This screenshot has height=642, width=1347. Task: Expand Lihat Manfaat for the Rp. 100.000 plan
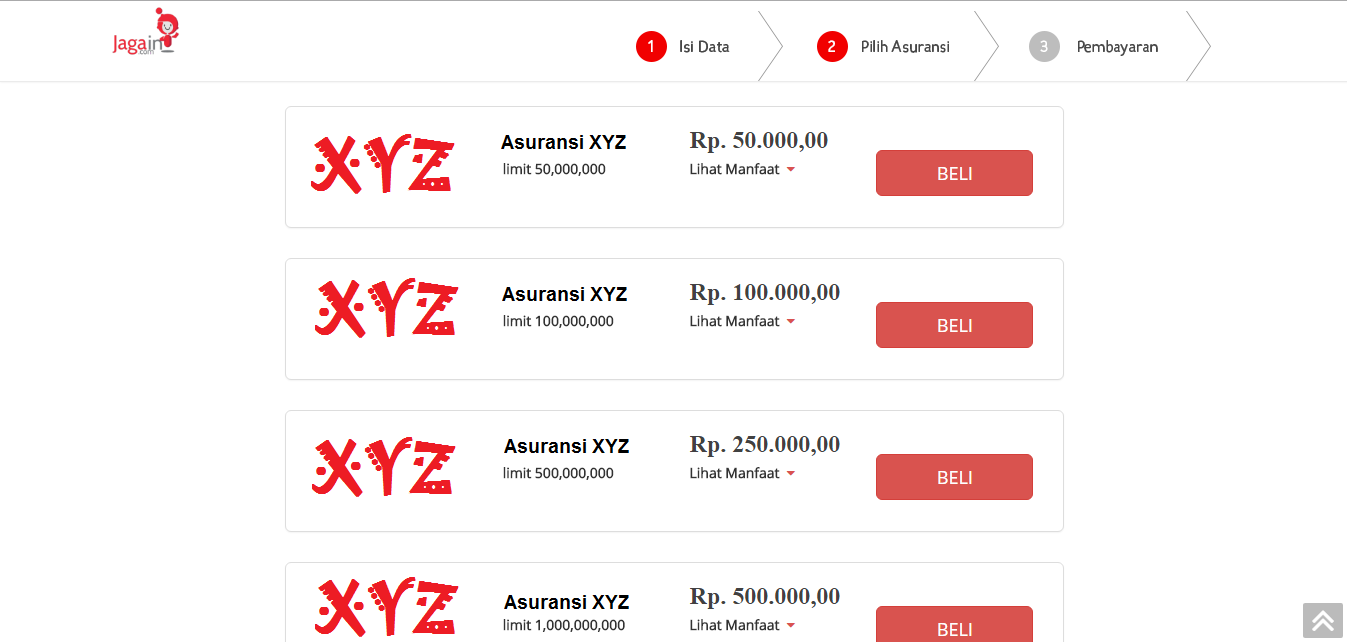point(742,321)
